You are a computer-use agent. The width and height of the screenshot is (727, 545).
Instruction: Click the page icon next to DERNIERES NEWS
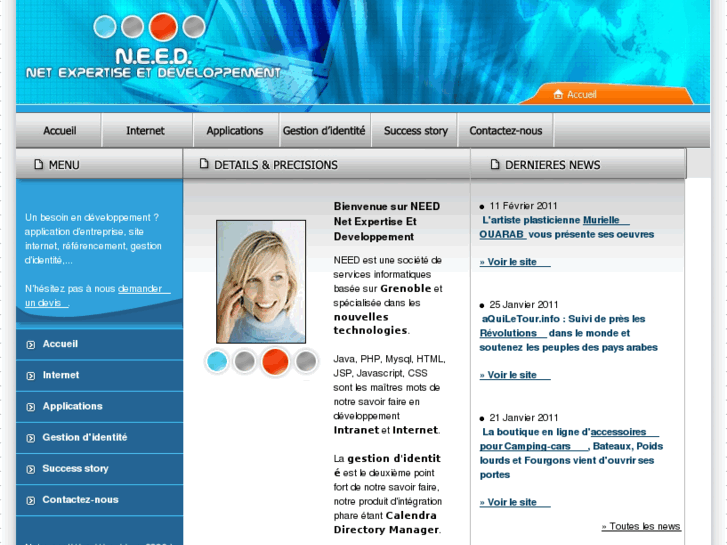point(495,164)
